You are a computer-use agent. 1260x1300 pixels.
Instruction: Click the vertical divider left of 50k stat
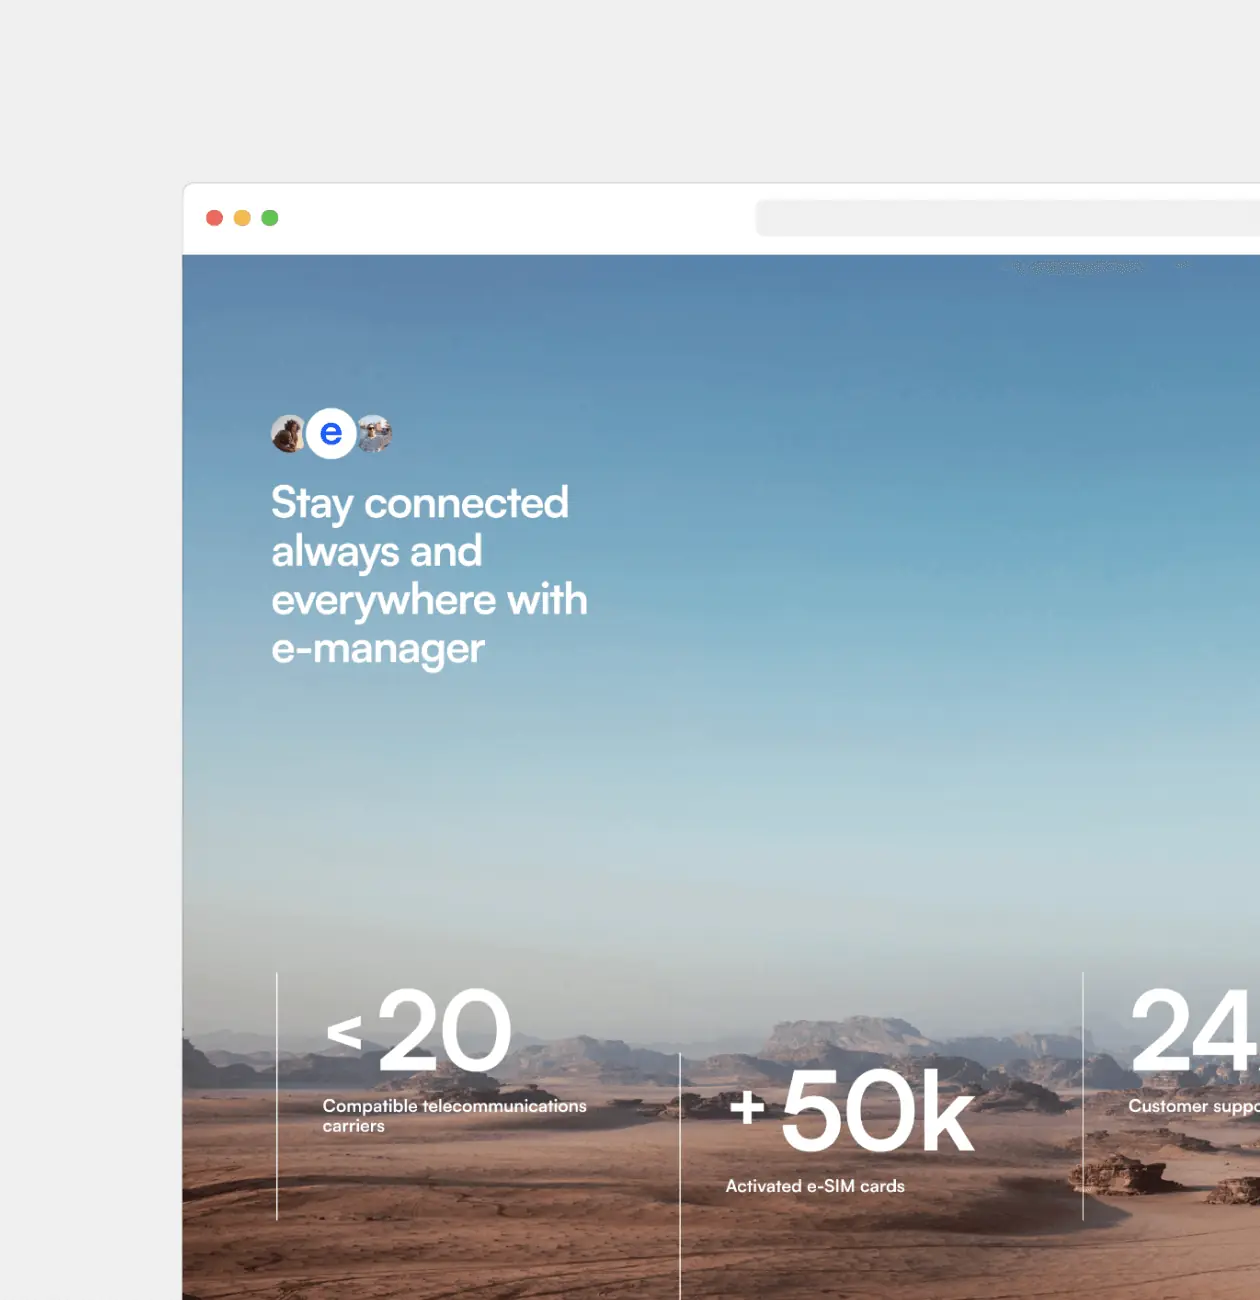680,1176
